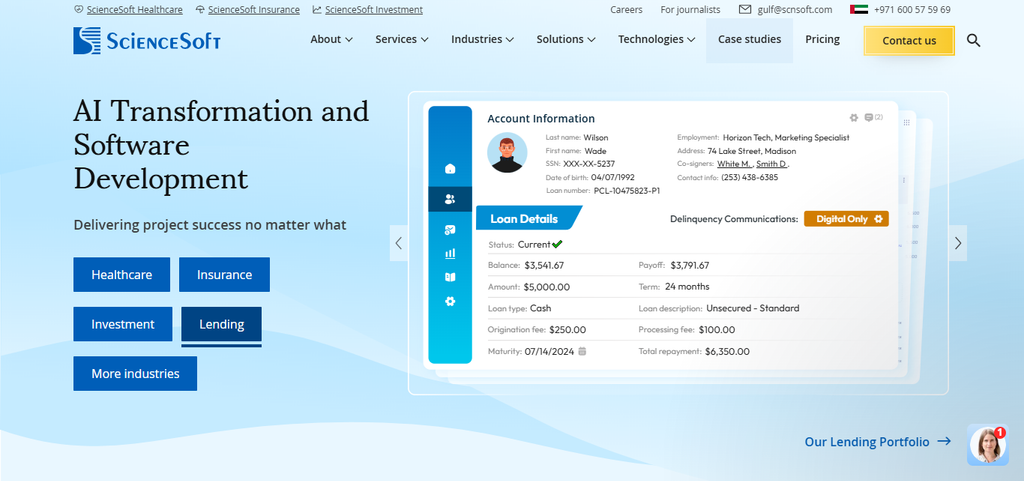
Task: Click the grid dots icon at card corner
Action: tap(906, 123)
